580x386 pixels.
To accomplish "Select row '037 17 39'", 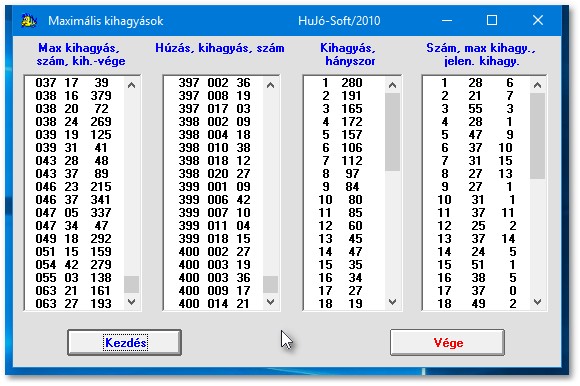I will pyautogui.click(x=74, y=82).
